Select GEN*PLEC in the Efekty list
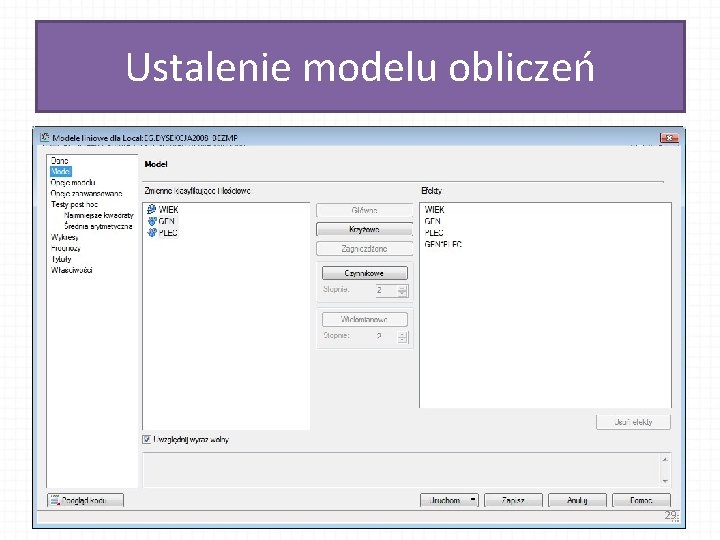720x540 pixels. [443, 244]
